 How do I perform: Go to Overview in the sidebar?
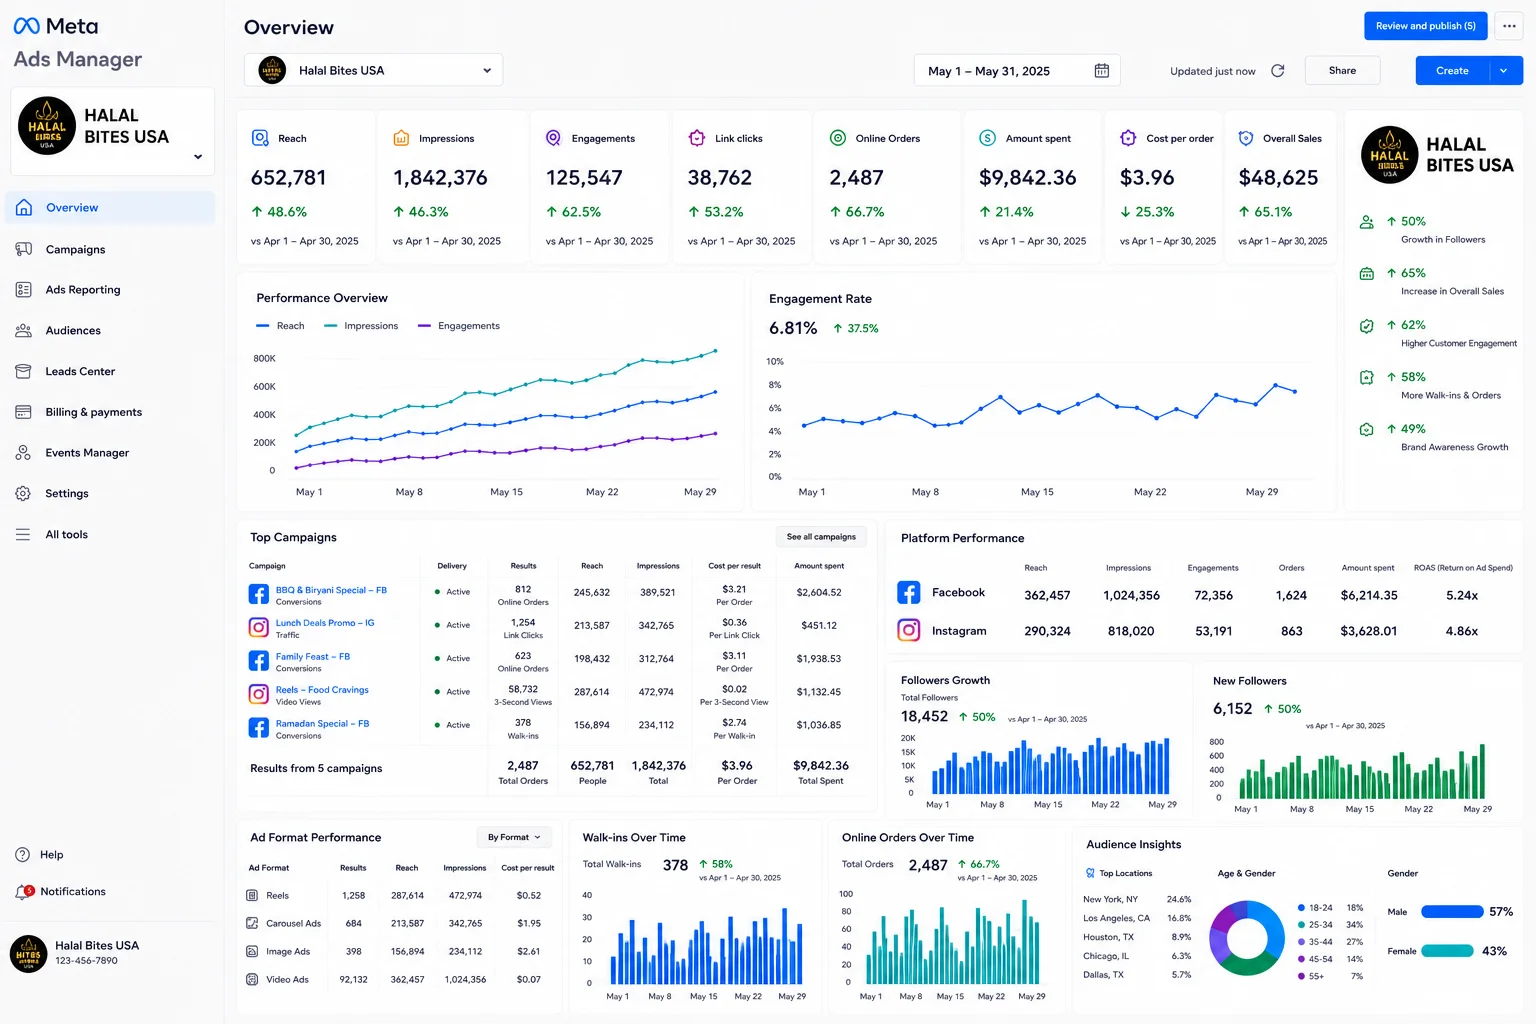110,208
